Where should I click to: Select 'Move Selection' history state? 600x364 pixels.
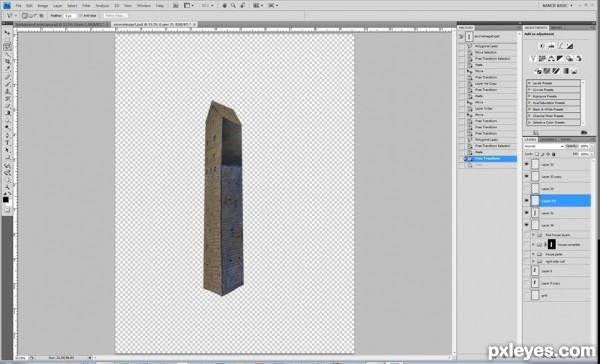(486, 52)
